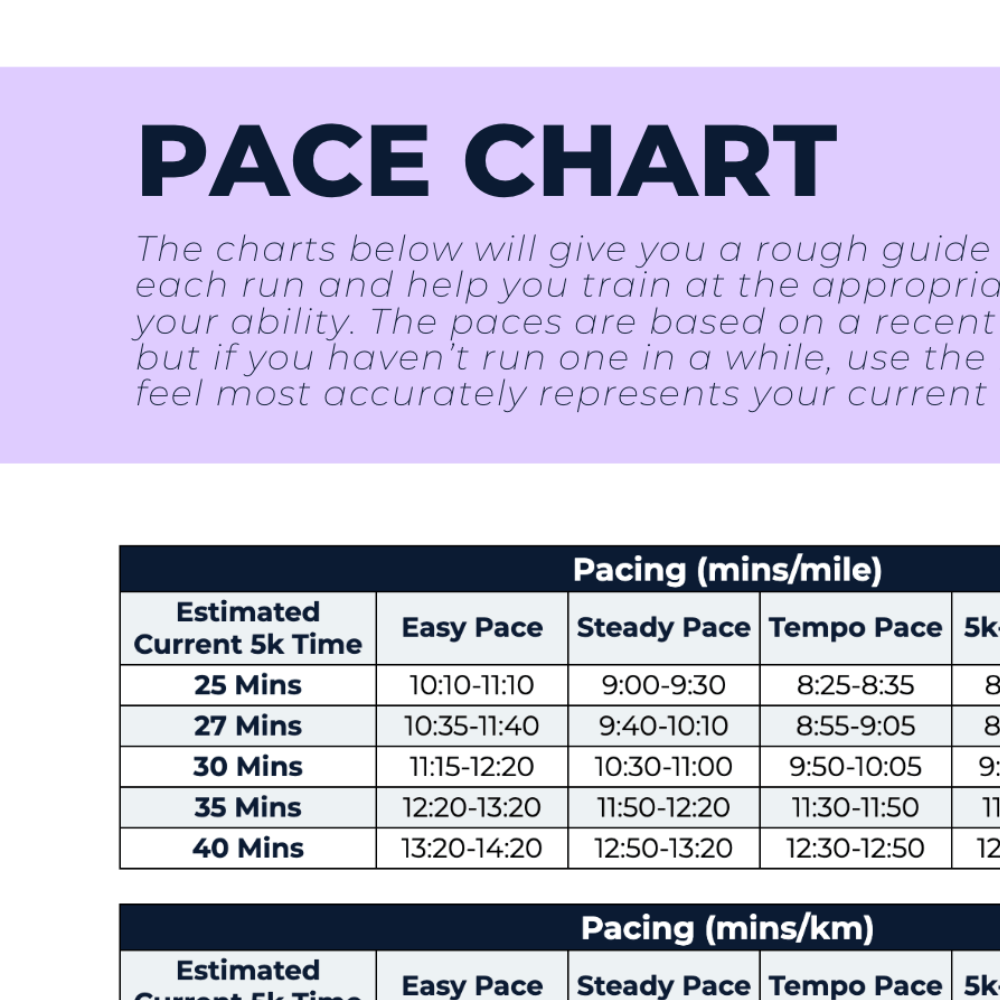Click the 12:30-12:50 tempo pace cell
The width and height of the screenshot is (1000, 1000).
click(x=855, y=848)
